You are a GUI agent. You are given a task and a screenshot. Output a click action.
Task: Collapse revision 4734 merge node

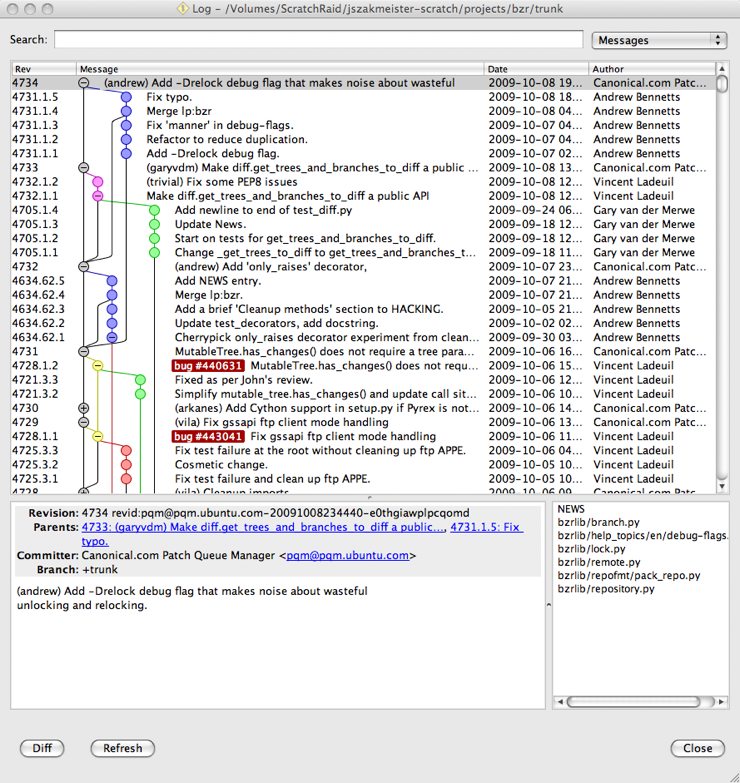84,83
